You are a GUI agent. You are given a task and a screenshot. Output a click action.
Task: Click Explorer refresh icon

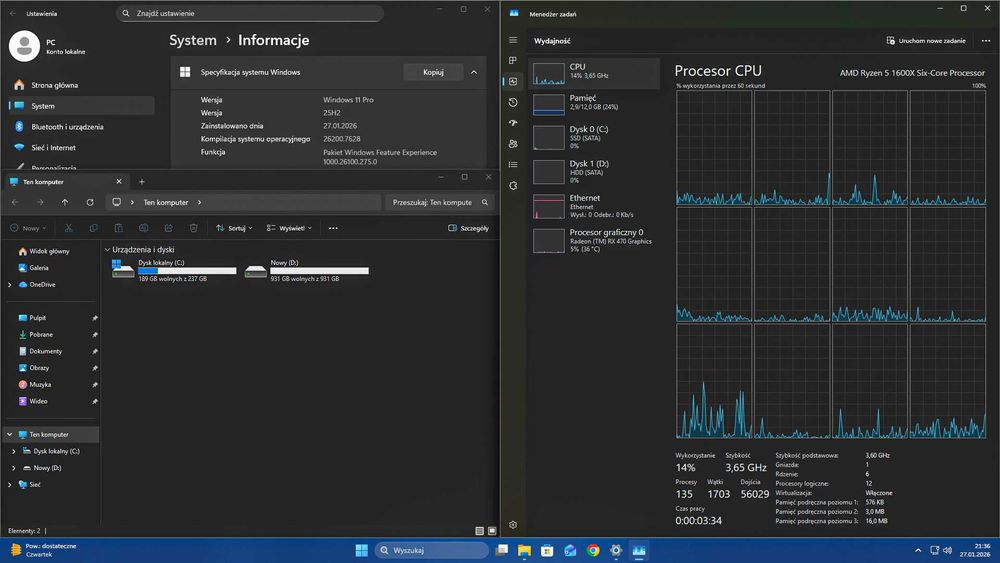(x=90, y=202)
